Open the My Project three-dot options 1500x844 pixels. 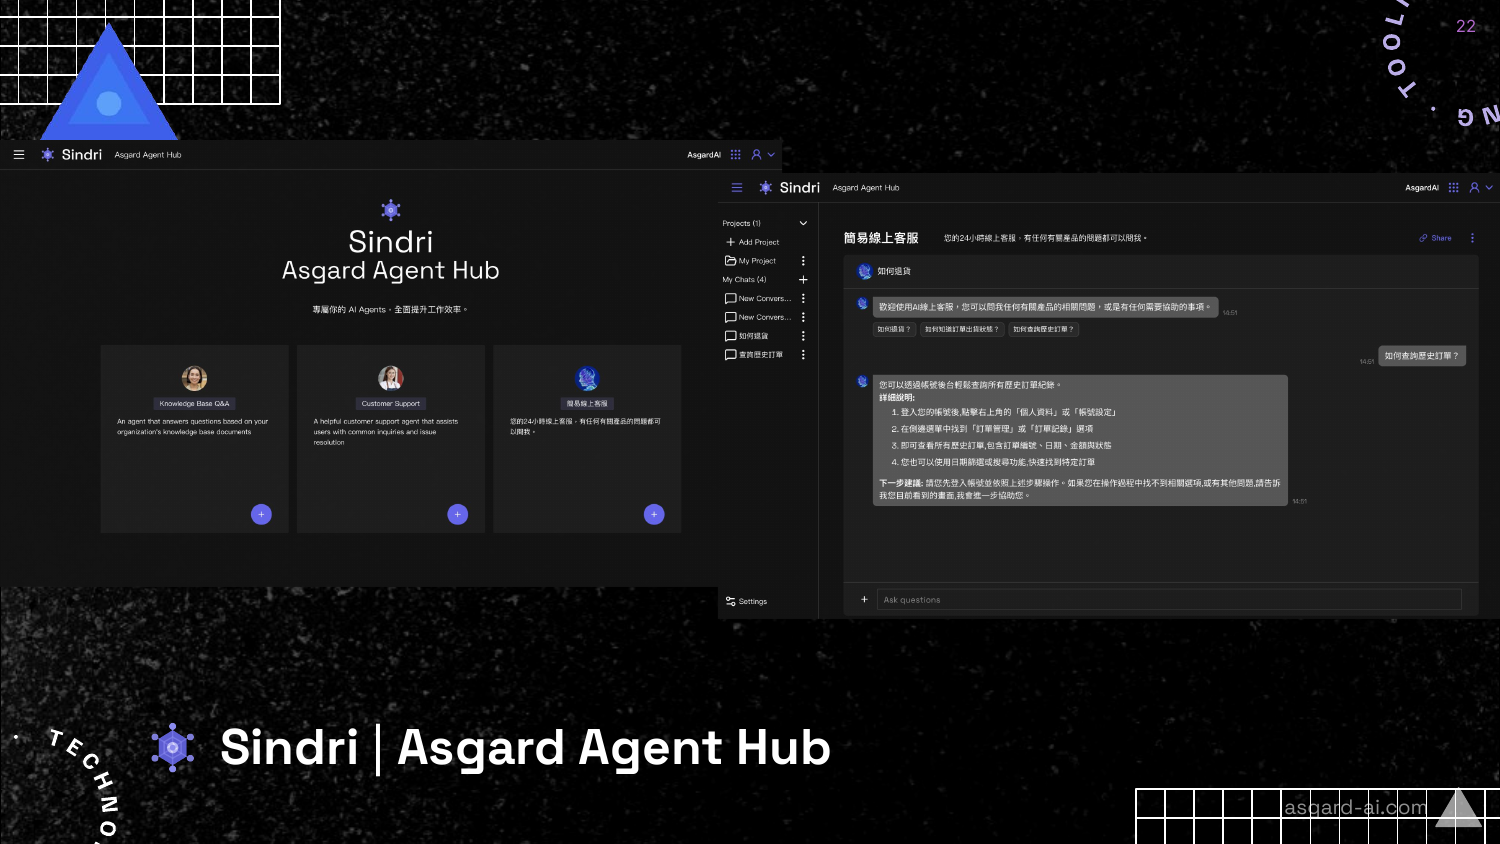click(803, 261)
